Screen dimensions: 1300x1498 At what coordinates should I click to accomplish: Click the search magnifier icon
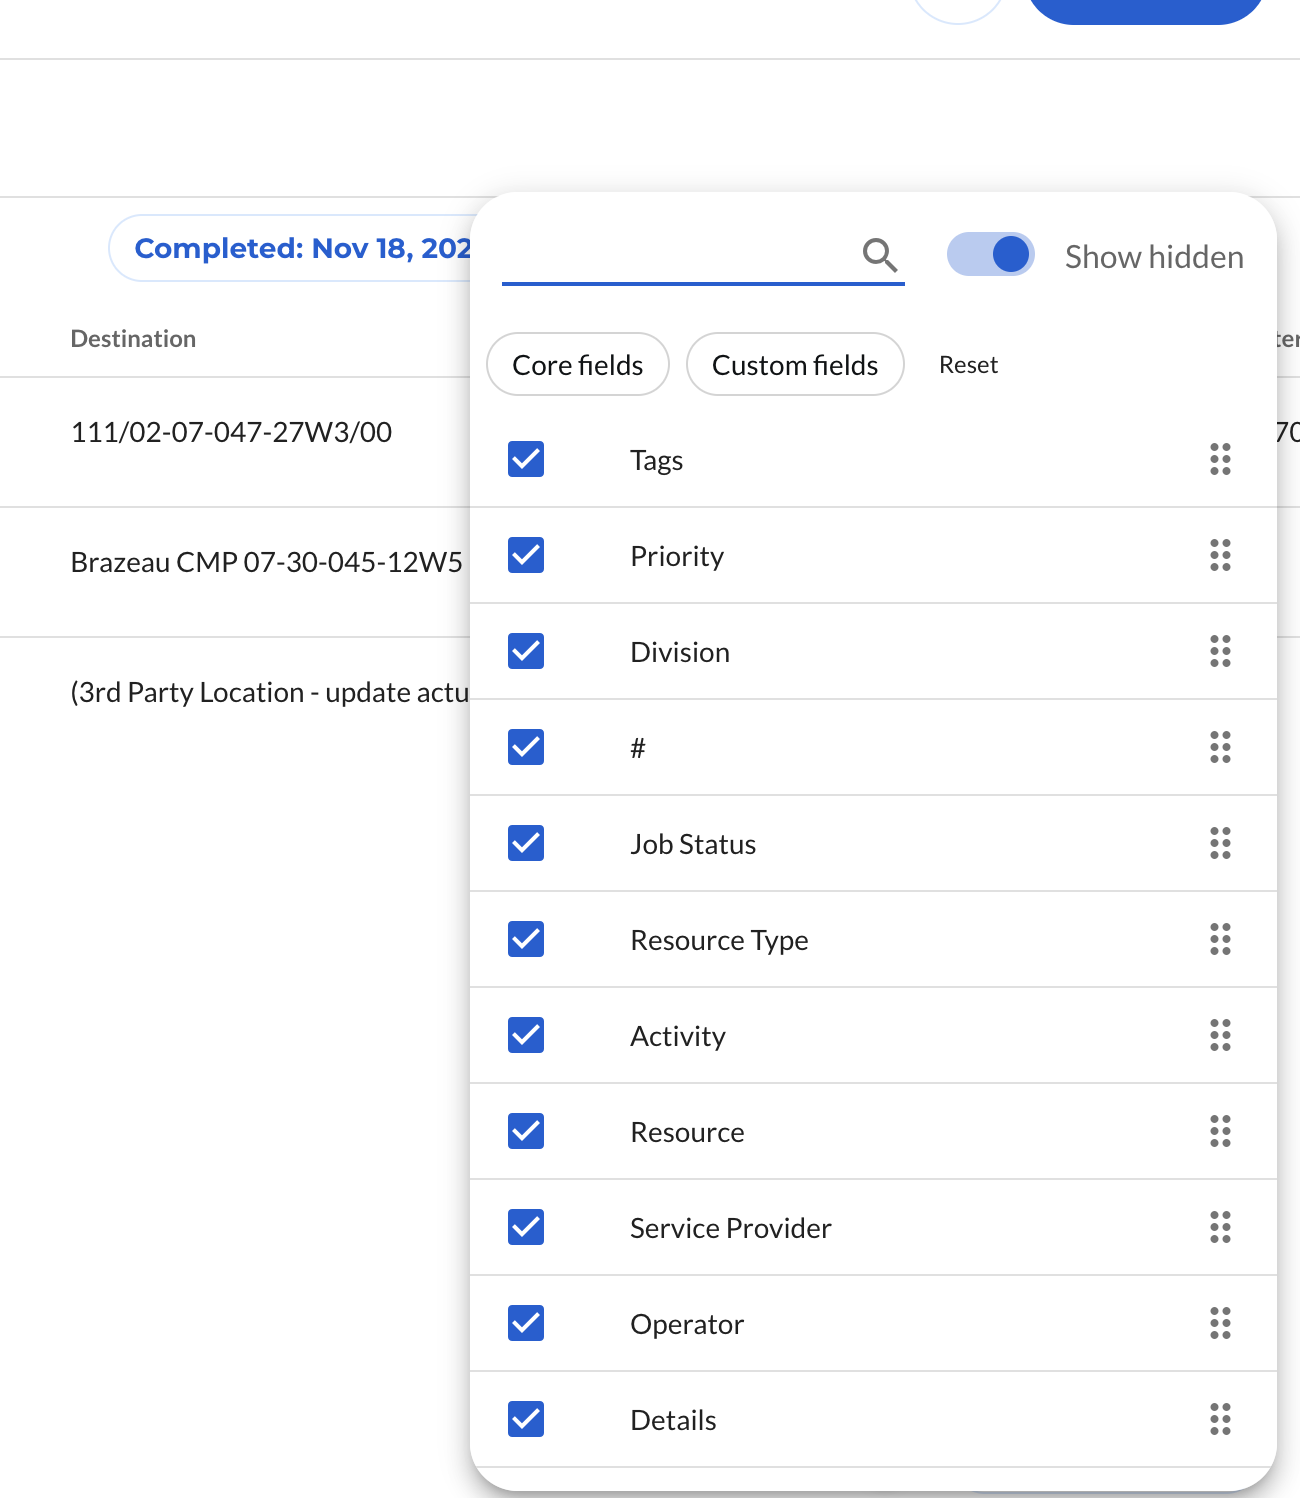879,256
